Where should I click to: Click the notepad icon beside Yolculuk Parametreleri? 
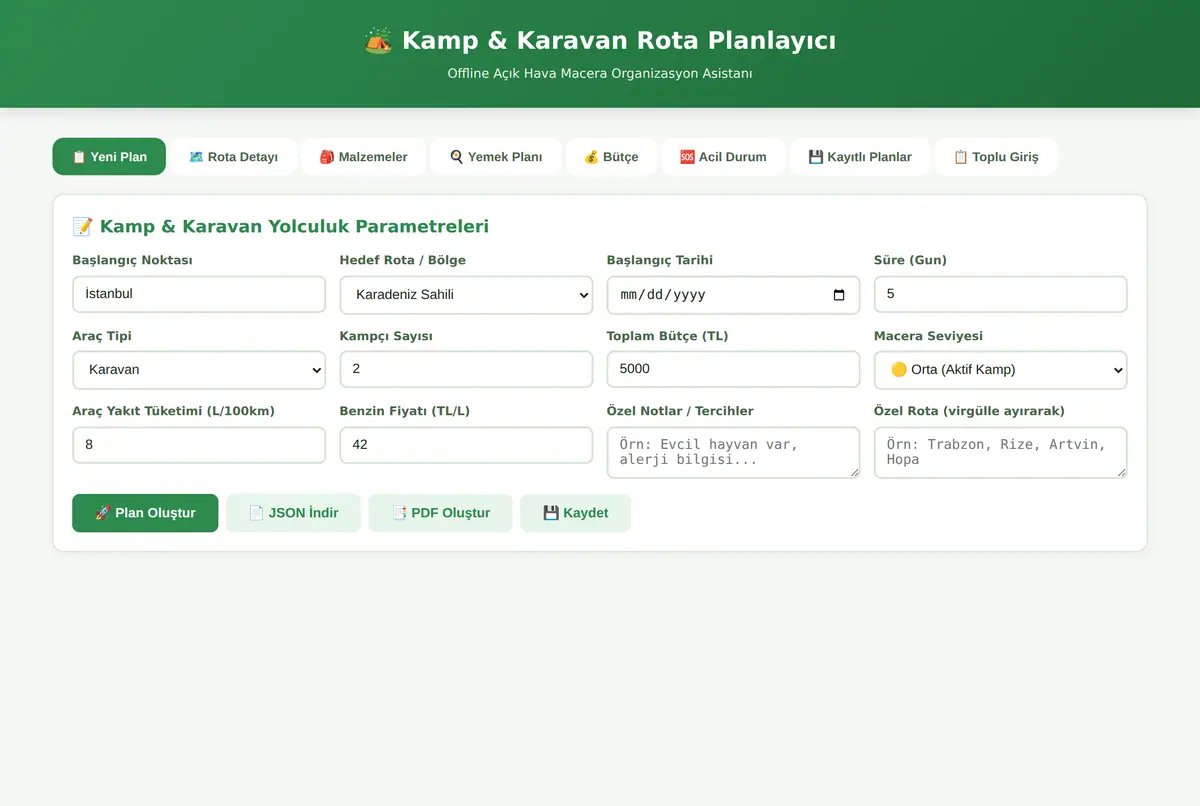point(82,227)
